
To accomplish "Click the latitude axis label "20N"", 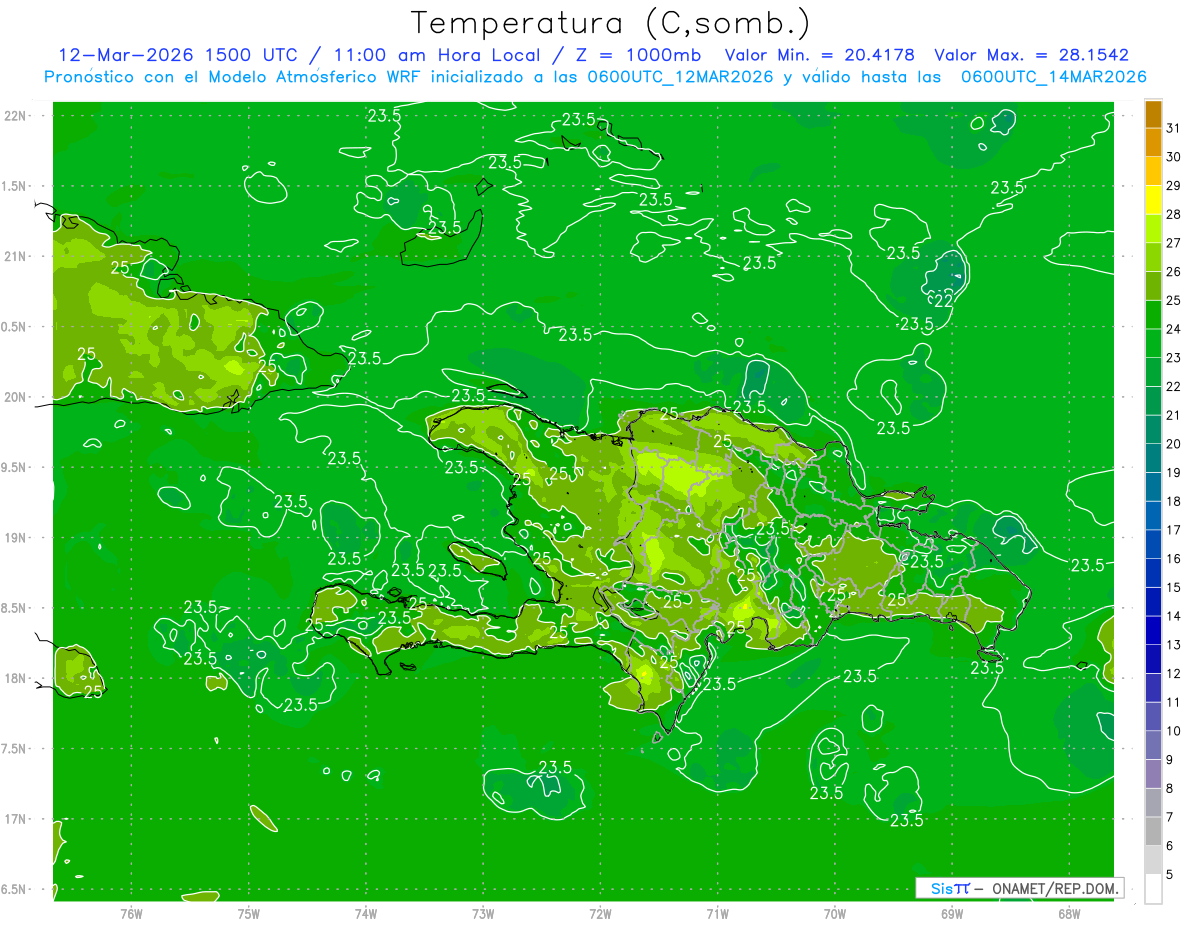I will [x=14, y=397].
